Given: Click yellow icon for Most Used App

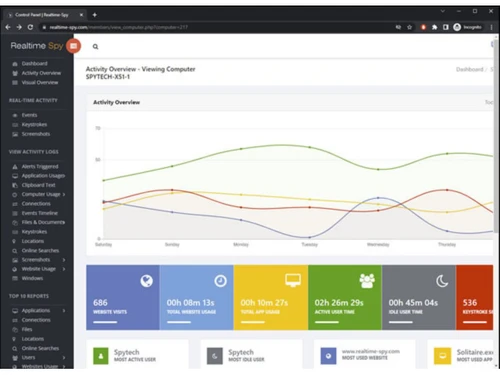Looking at the screenshot, I should coord(442,356).
